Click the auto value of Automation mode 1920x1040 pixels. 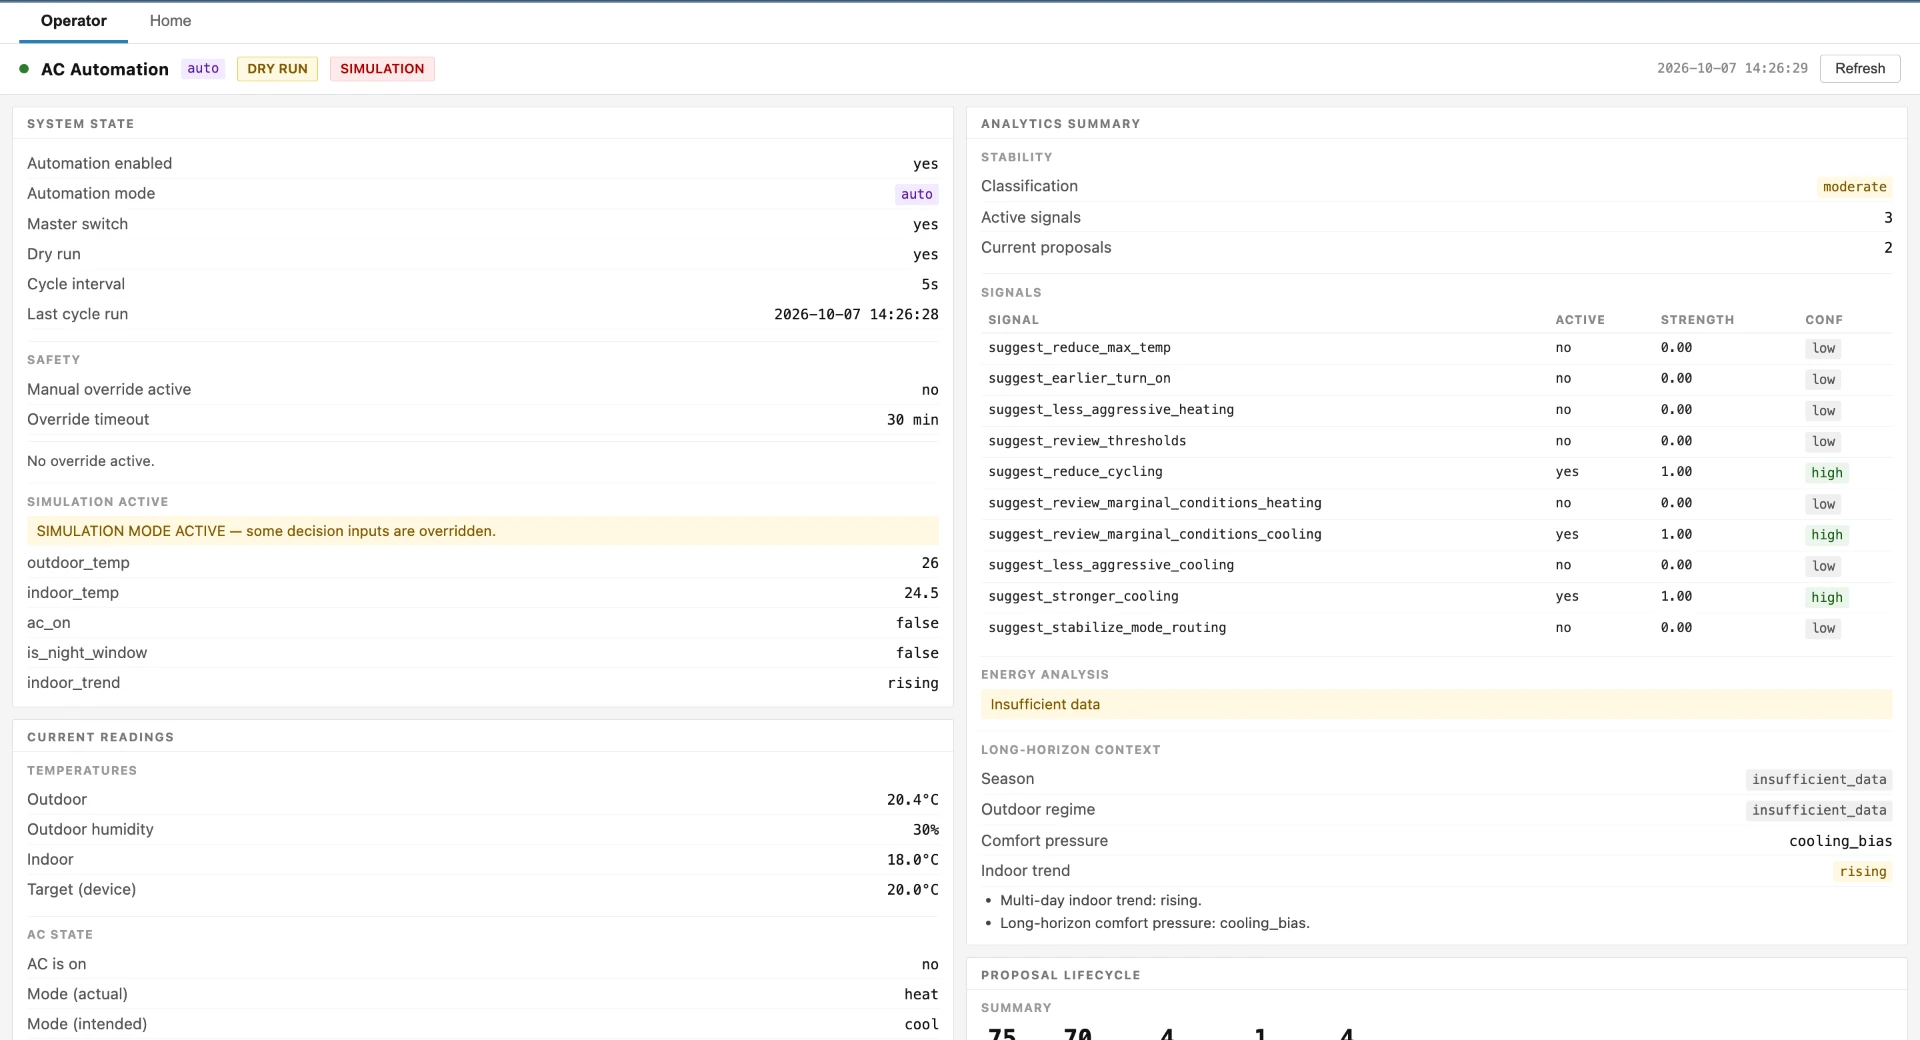pyautogui.click(x=916, y=194)
